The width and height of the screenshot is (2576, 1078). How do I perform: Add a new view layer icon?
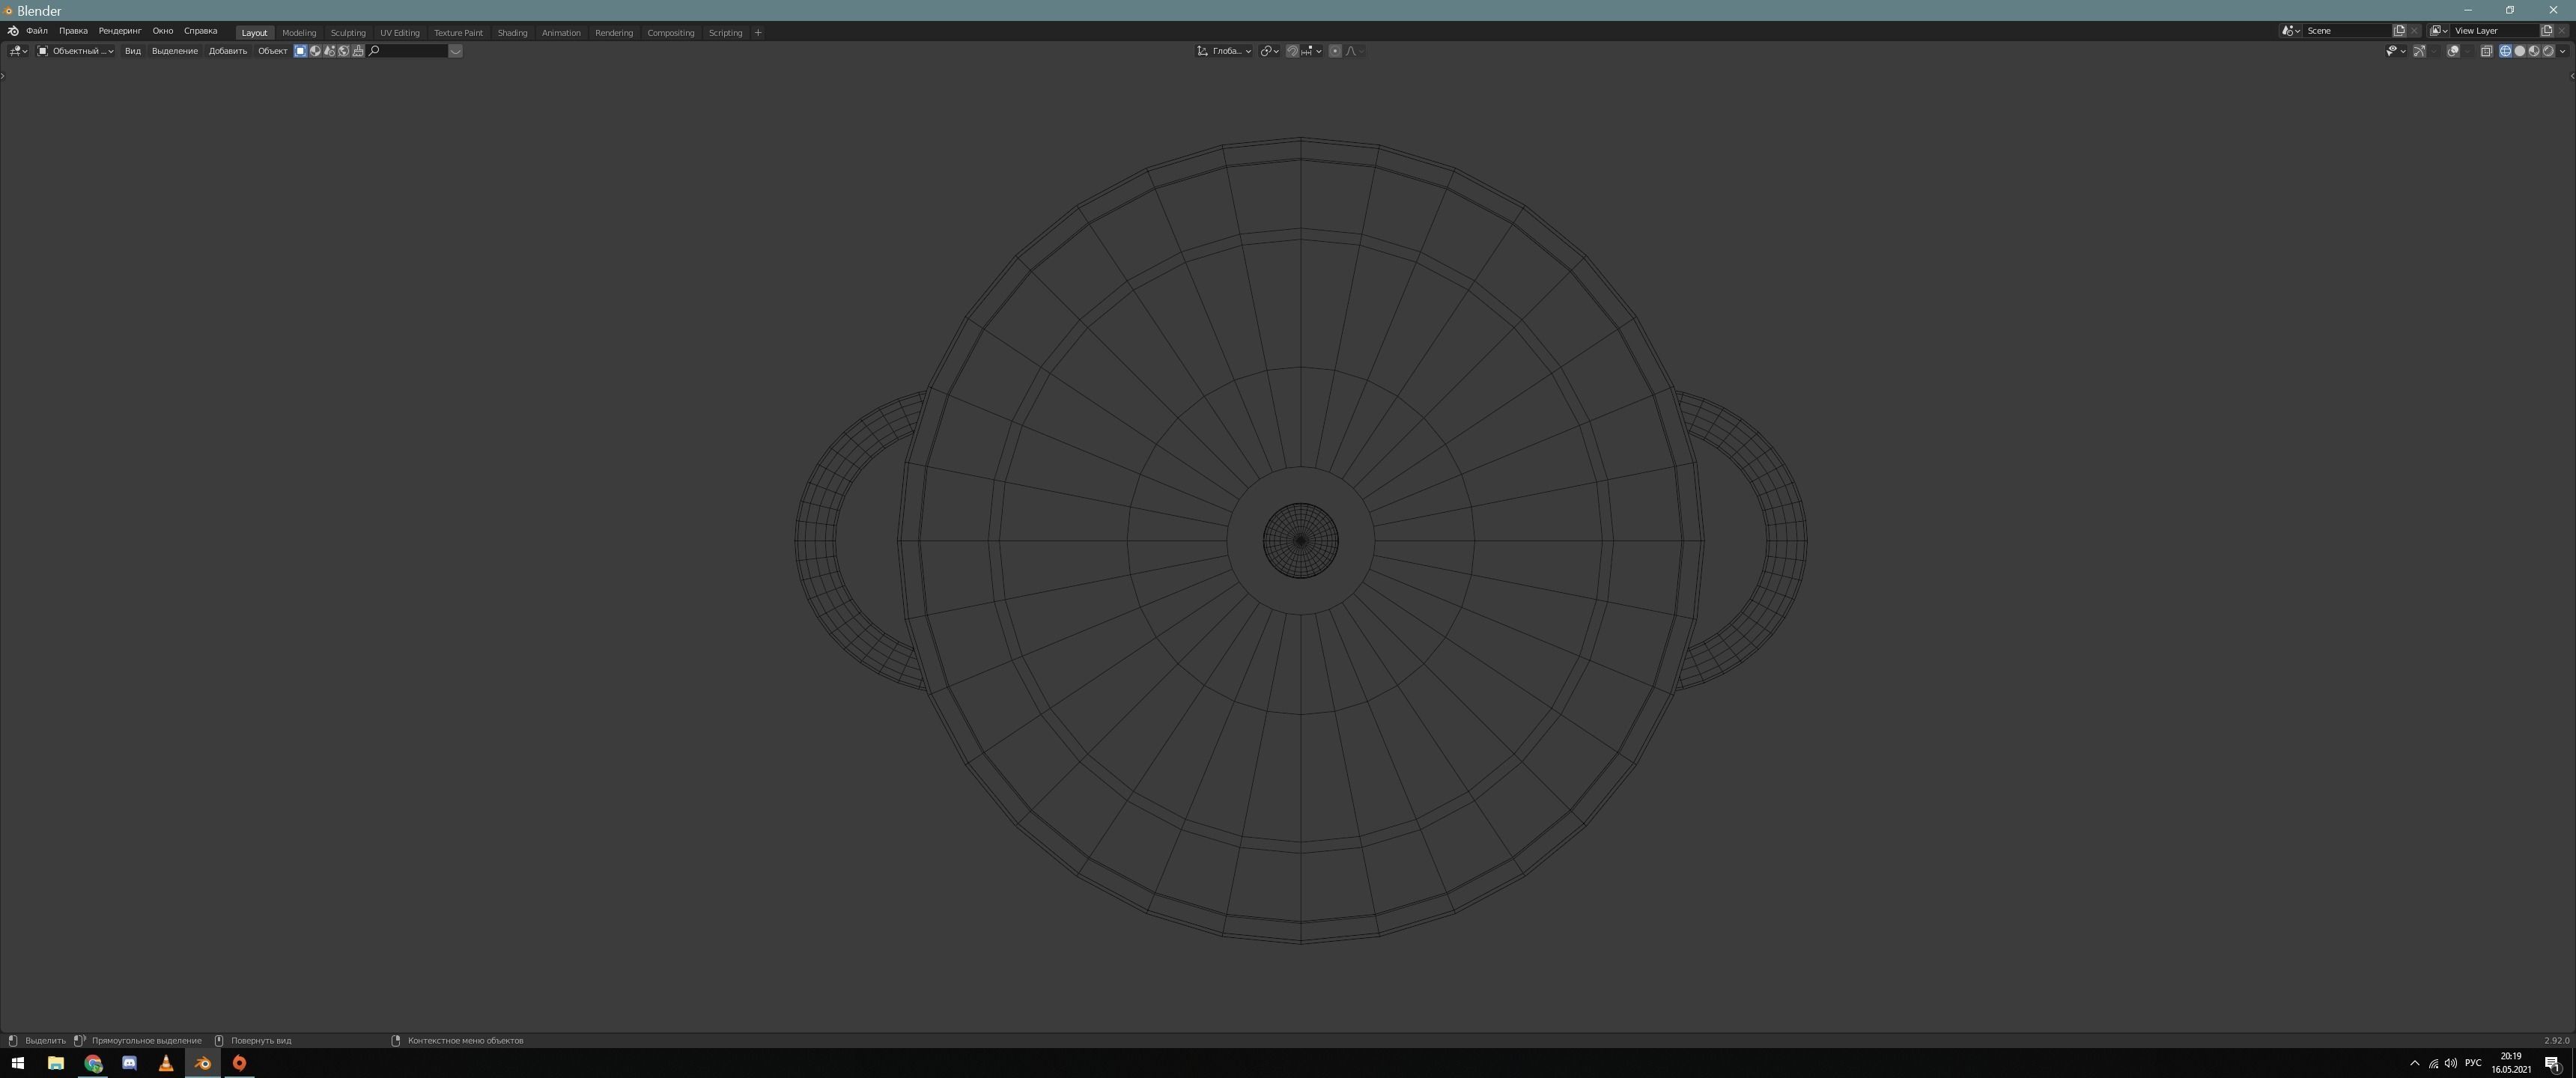coord(2546,31)
